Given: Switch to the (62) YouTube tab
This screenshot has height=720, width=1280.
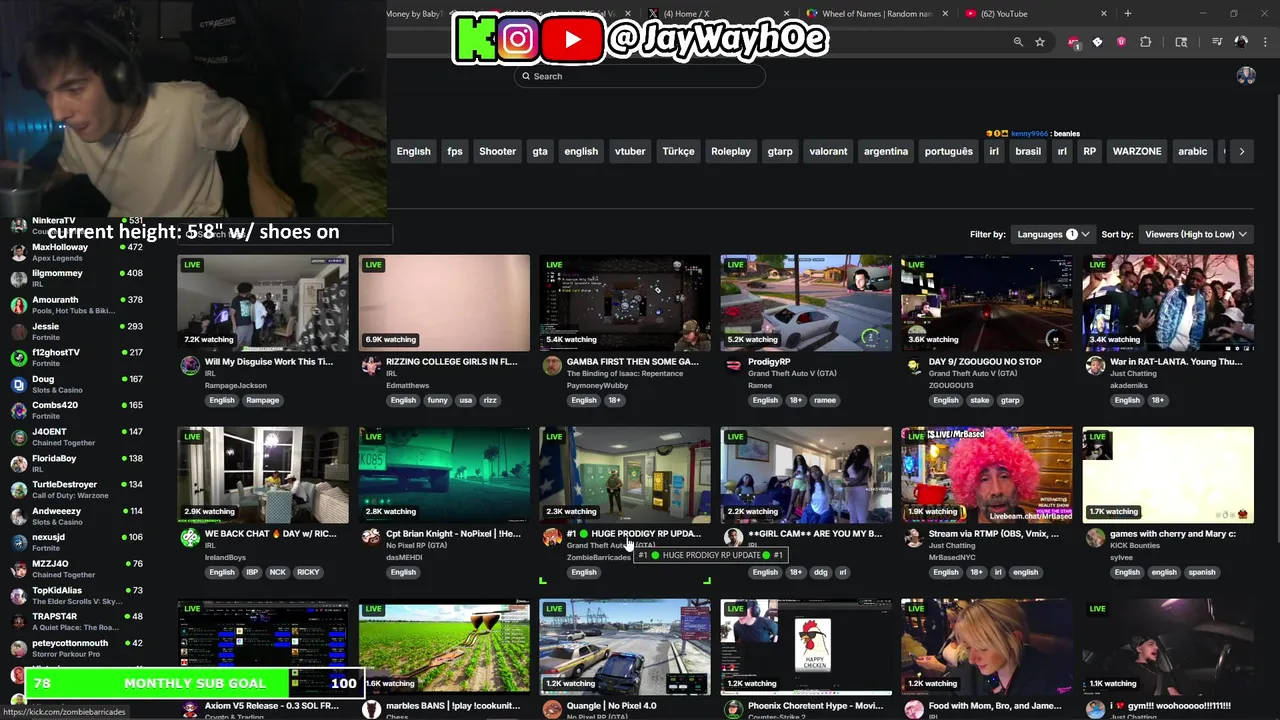Looking at the screenshot, I should coord(1036,14).
